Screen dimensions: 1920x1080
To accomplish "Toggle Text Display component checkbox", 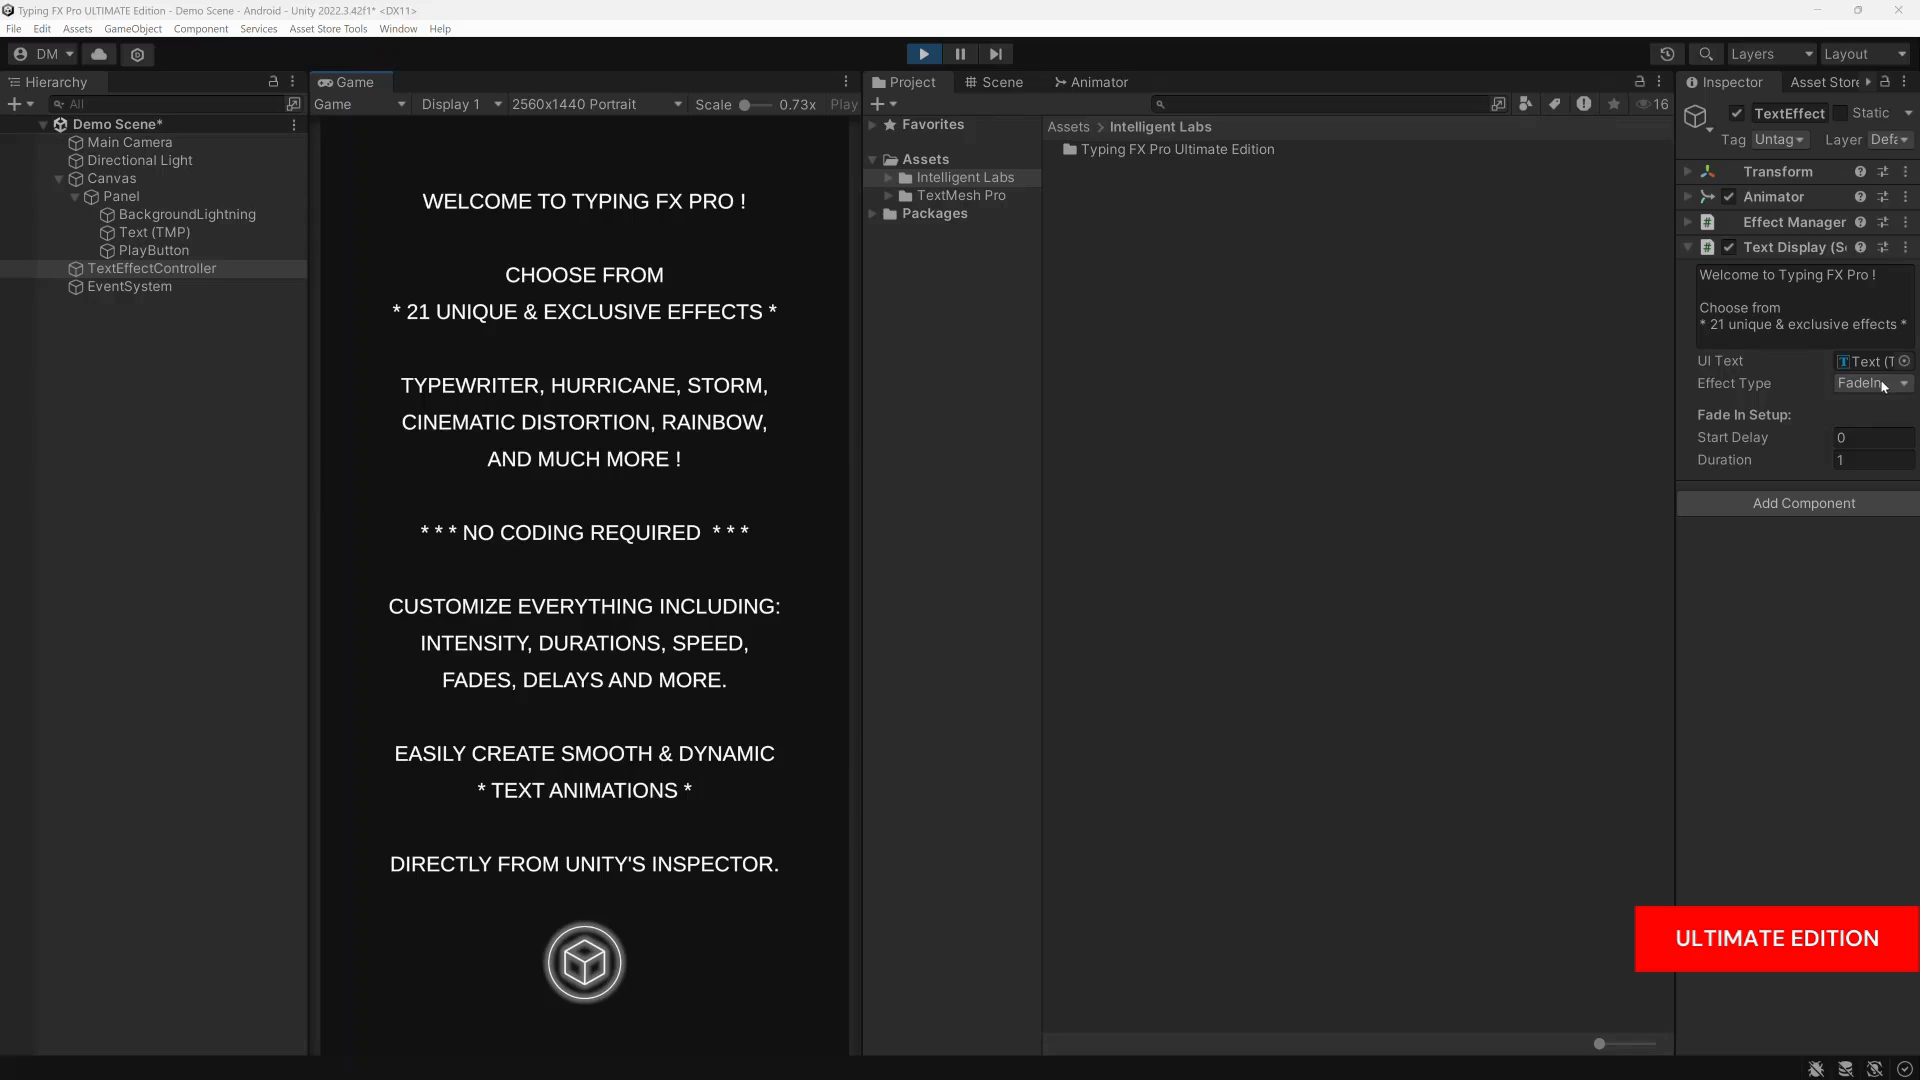I will coord(1730,247).
